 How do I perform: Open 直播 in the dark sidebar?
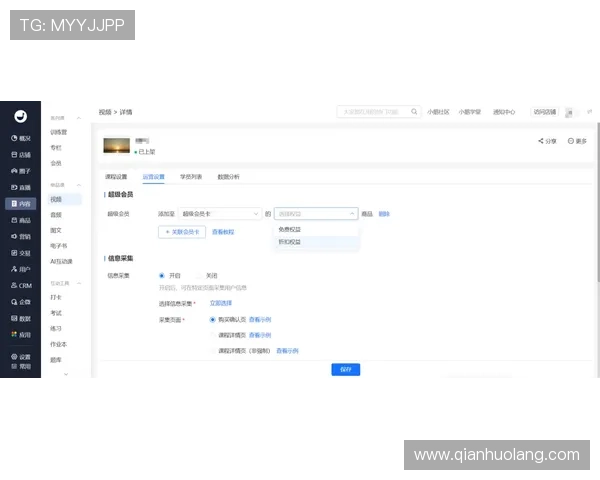(21, 188)
